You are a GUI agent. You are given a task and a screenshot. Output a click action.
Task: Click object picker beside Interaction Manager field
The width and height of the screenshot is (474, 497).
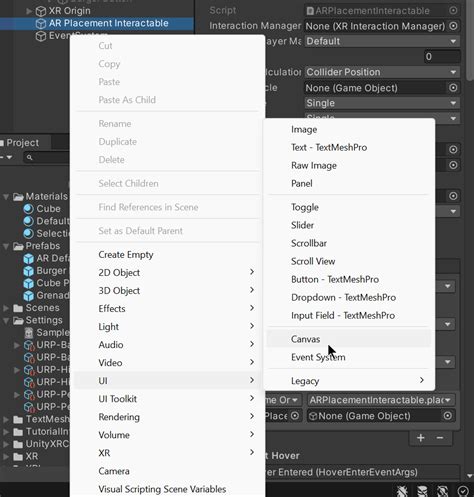click(453, 26)
